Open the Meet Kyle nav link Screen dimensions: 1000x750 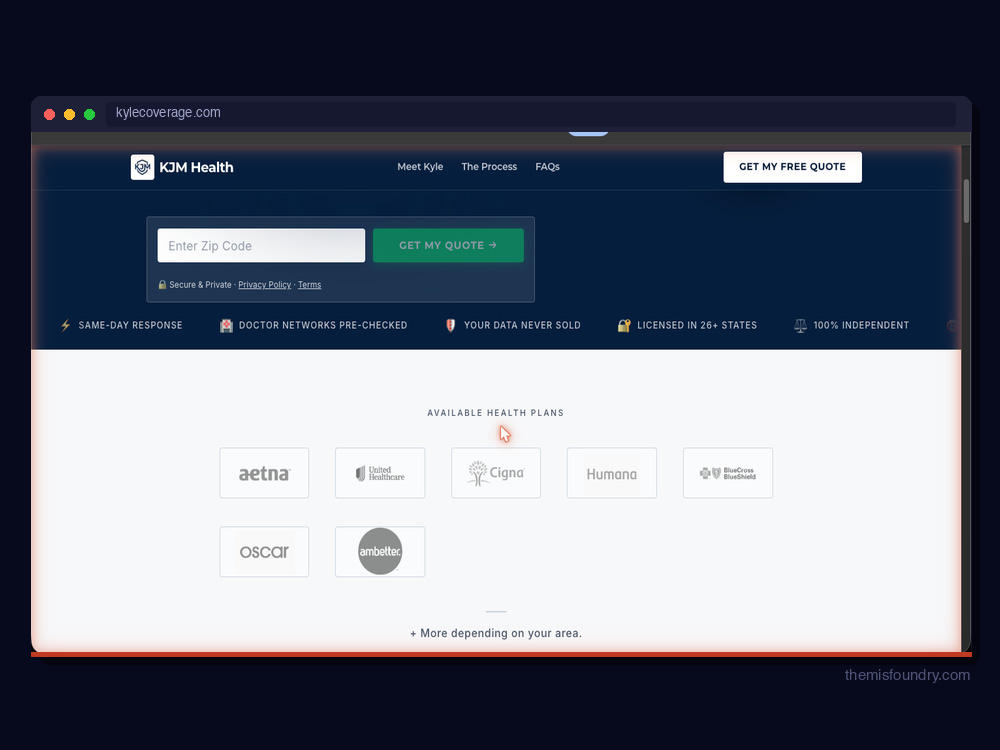point(420,166)
